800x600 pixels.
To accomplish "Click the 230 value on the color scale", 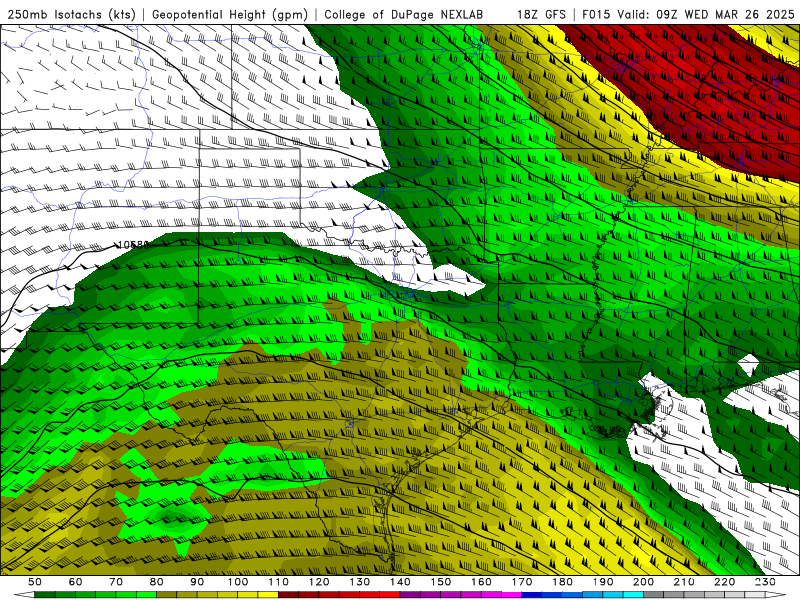I will 765,582.
